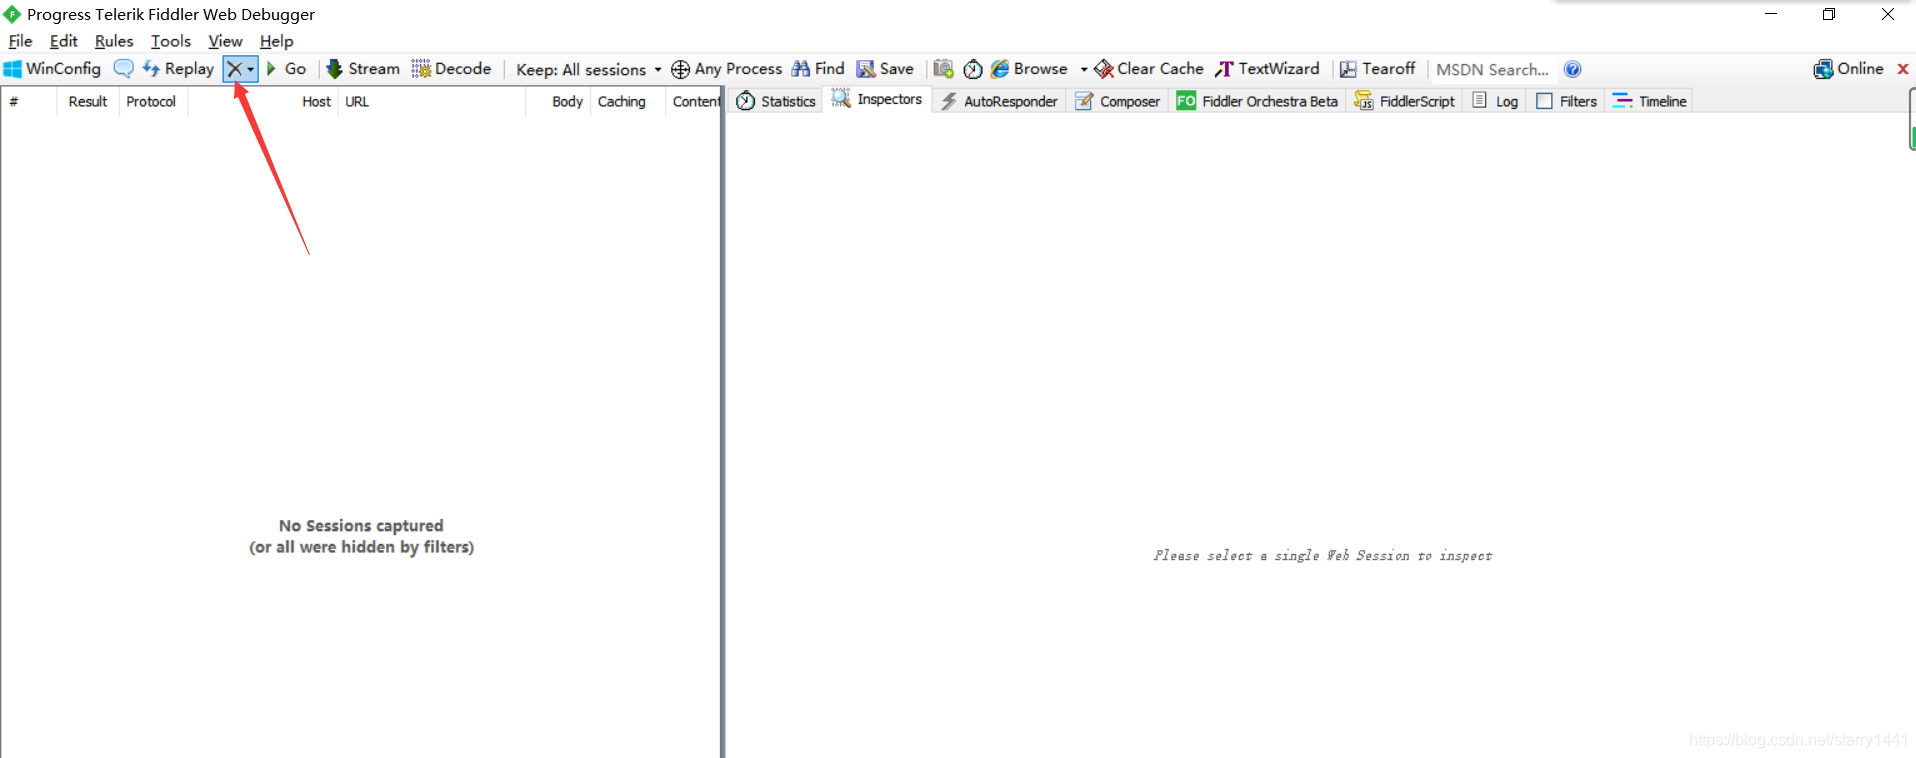Sort by the Host column header
The height and width of the screenshot is (758, 1916).
pos(263,101)
